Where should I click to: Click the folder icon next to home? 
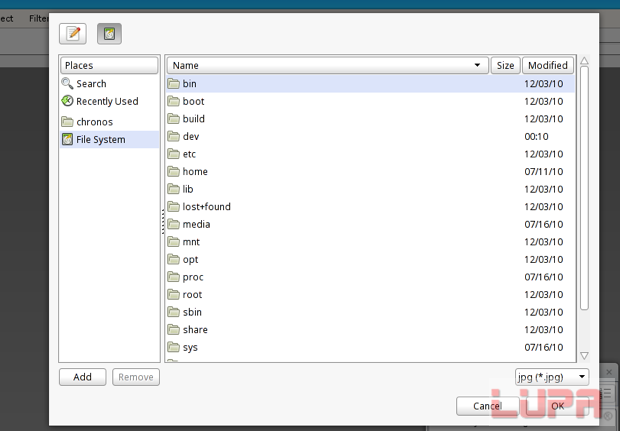tap(173, 171)
